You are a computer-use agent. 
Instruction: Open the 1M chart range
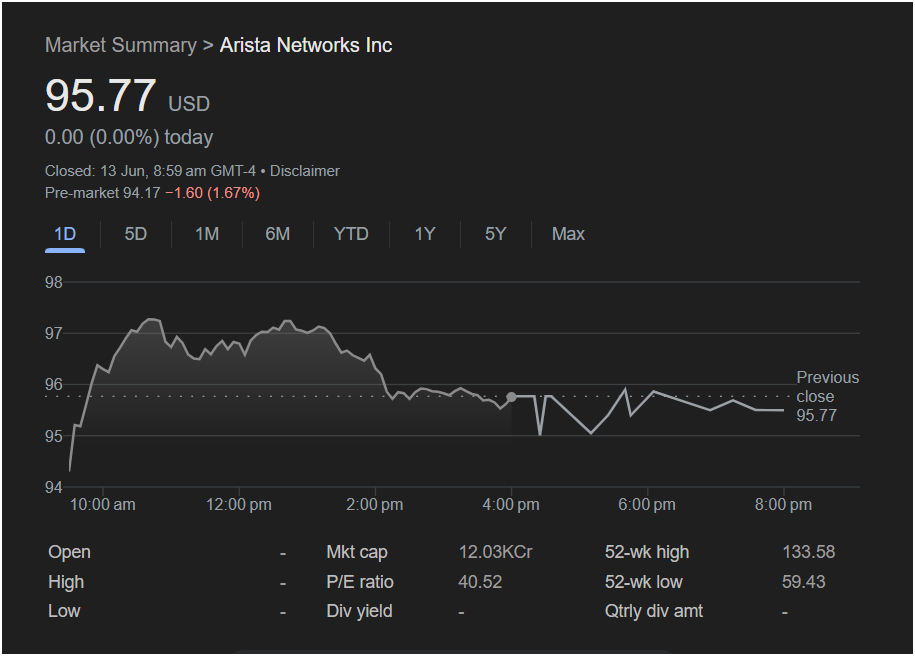coord(207,235)
